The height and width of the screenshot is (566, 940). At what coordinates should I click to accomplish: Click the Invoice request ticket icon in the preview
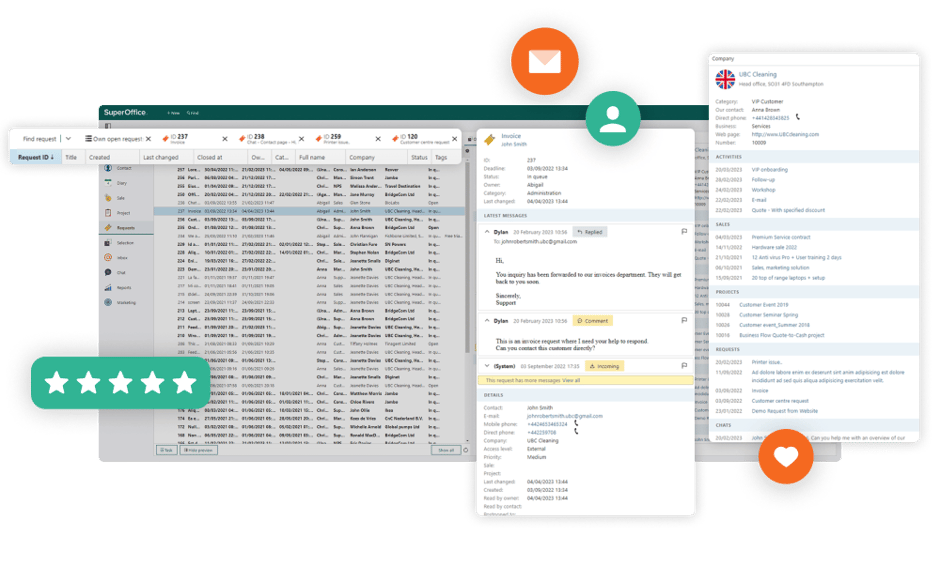(x=490, y=140)
